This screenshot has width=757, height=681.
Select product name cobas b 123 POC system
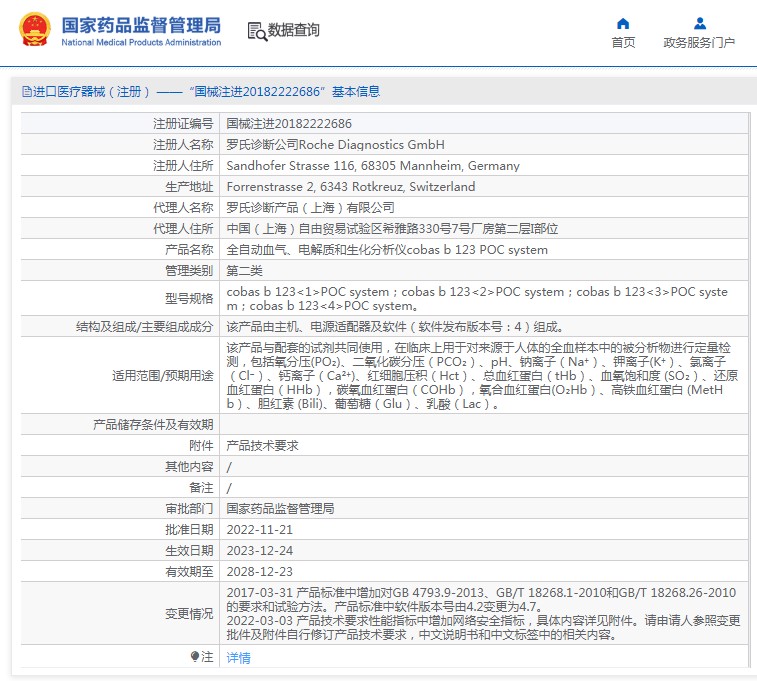click(387, 250)
